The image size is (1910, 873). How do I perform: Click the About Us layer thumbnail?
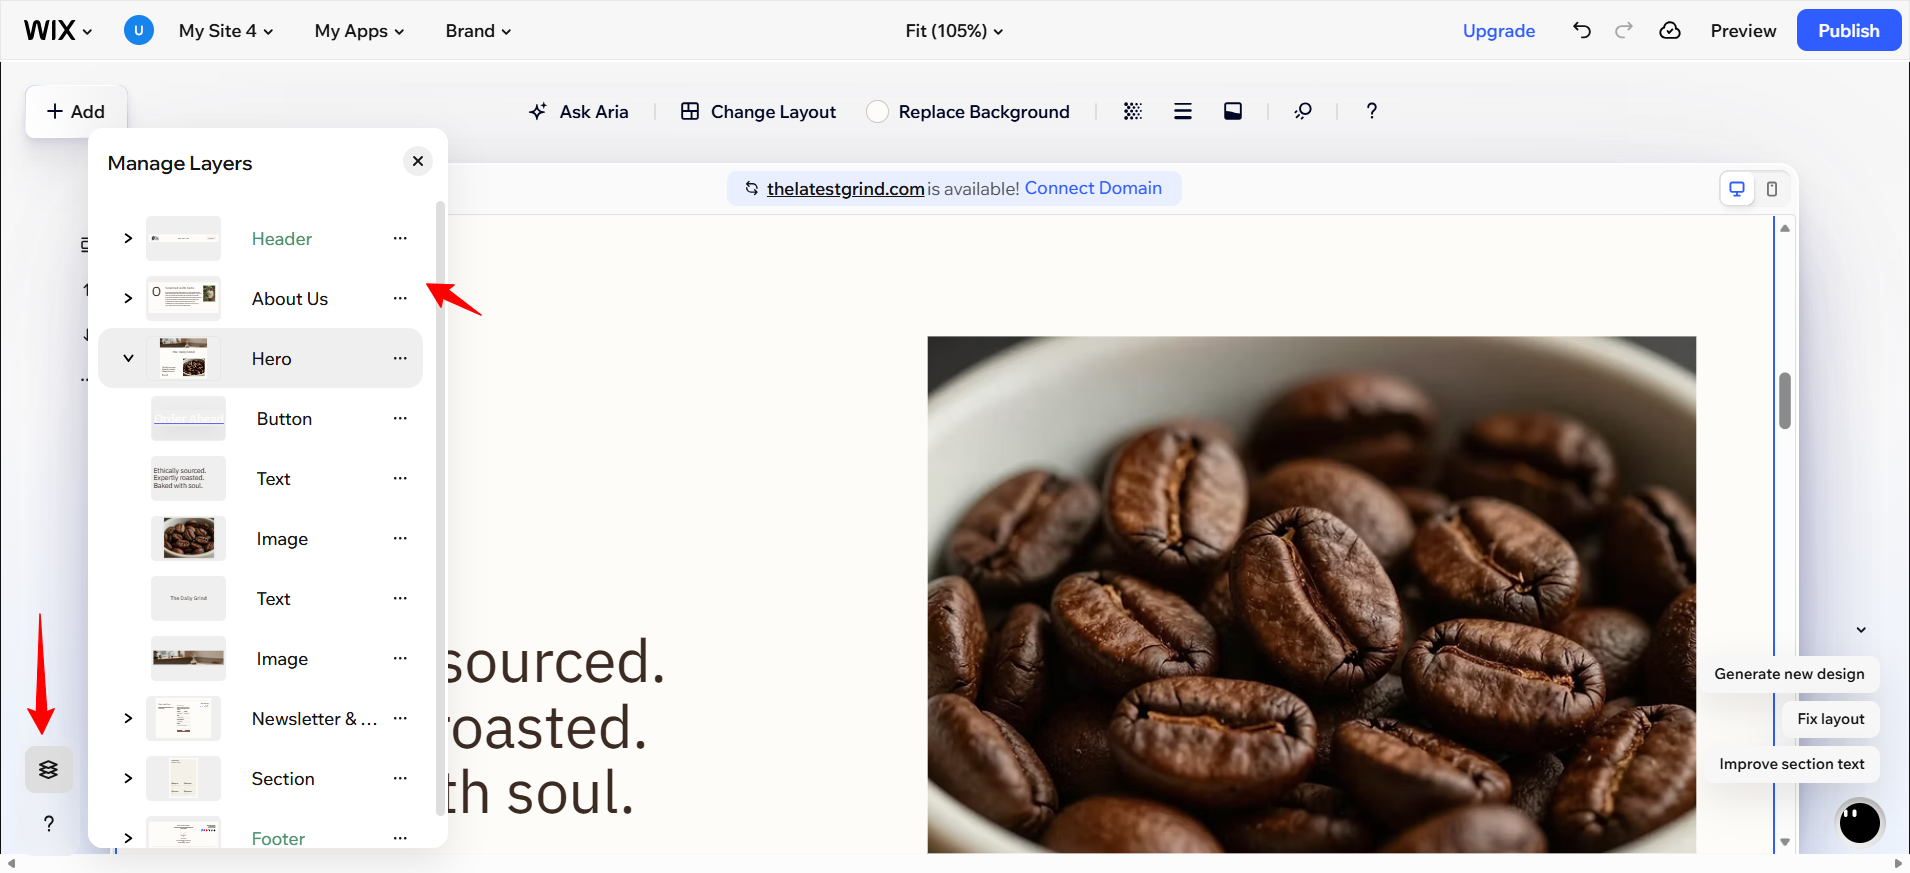[183, 298]
